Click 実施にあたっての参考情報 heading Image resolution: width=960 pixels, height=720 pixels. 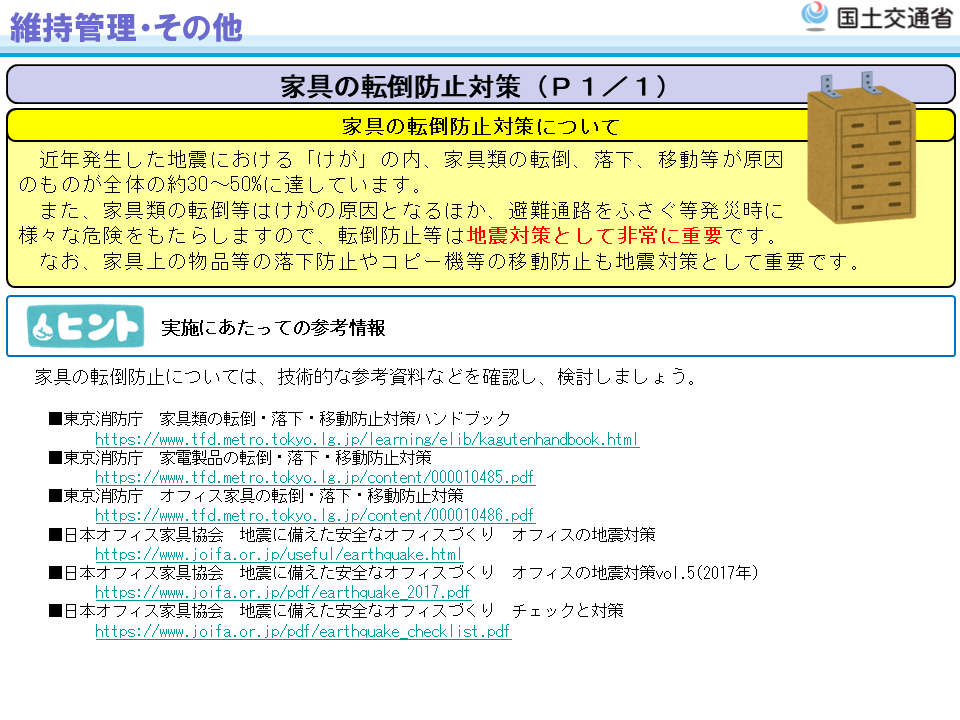(x=273, y=328)
